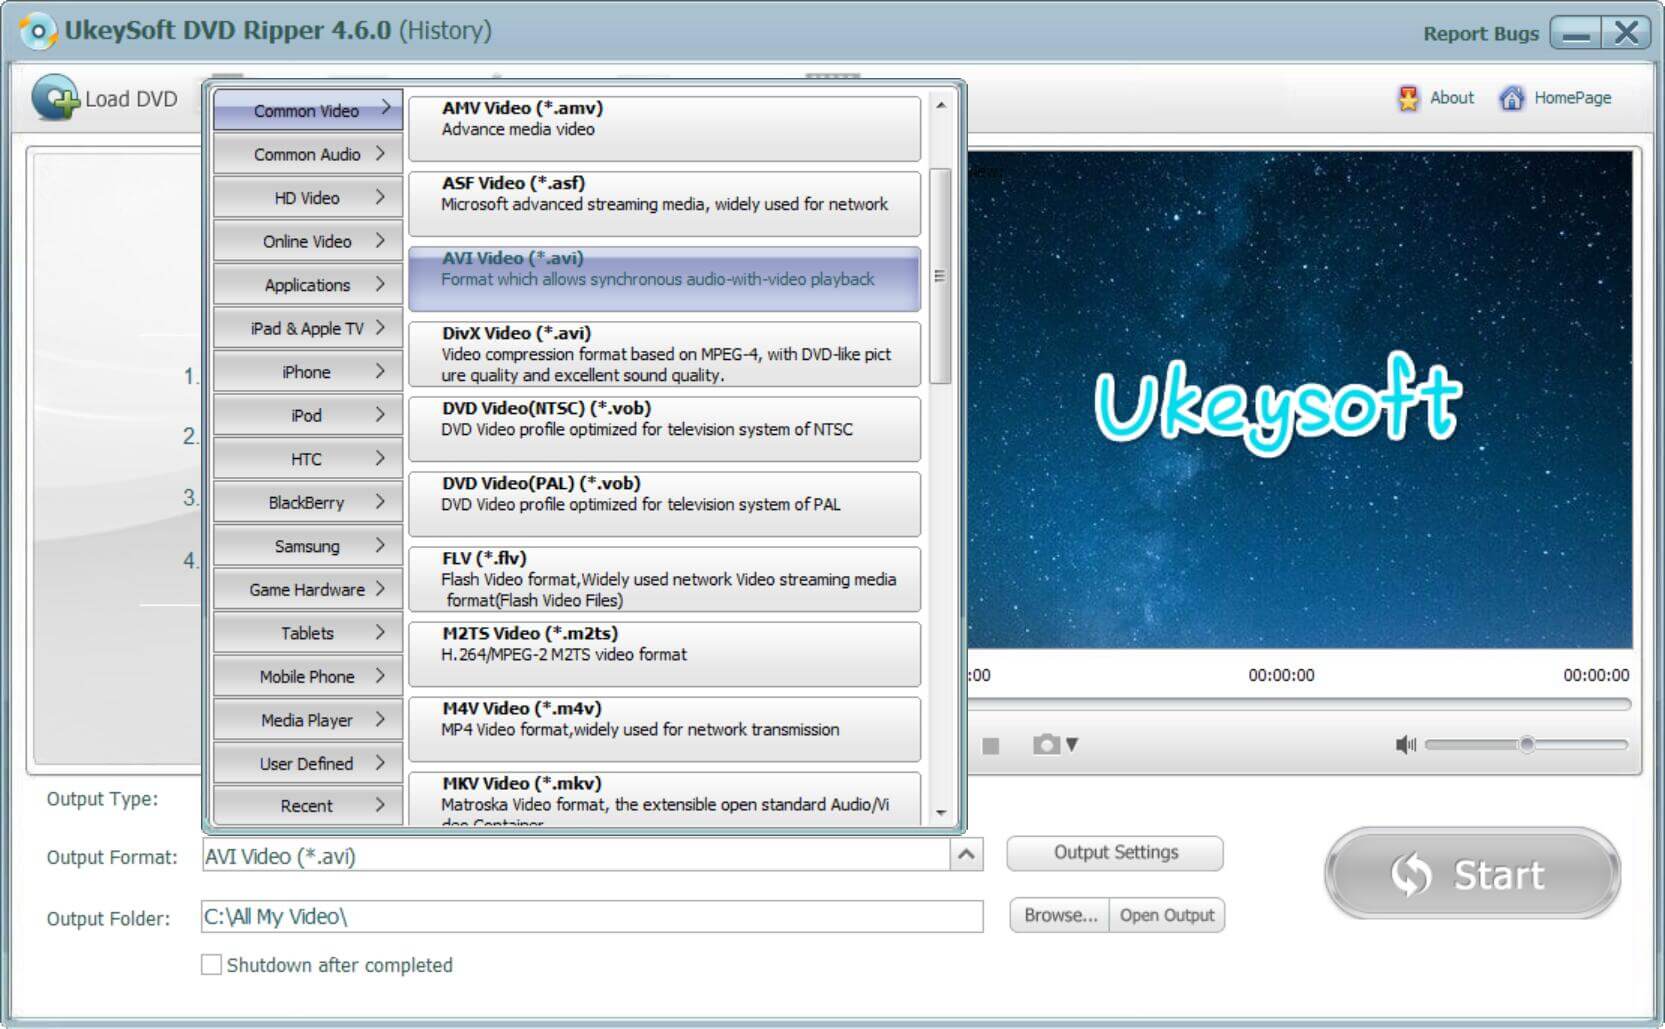Open Output Settings dialog

(x=1115, y=853)
